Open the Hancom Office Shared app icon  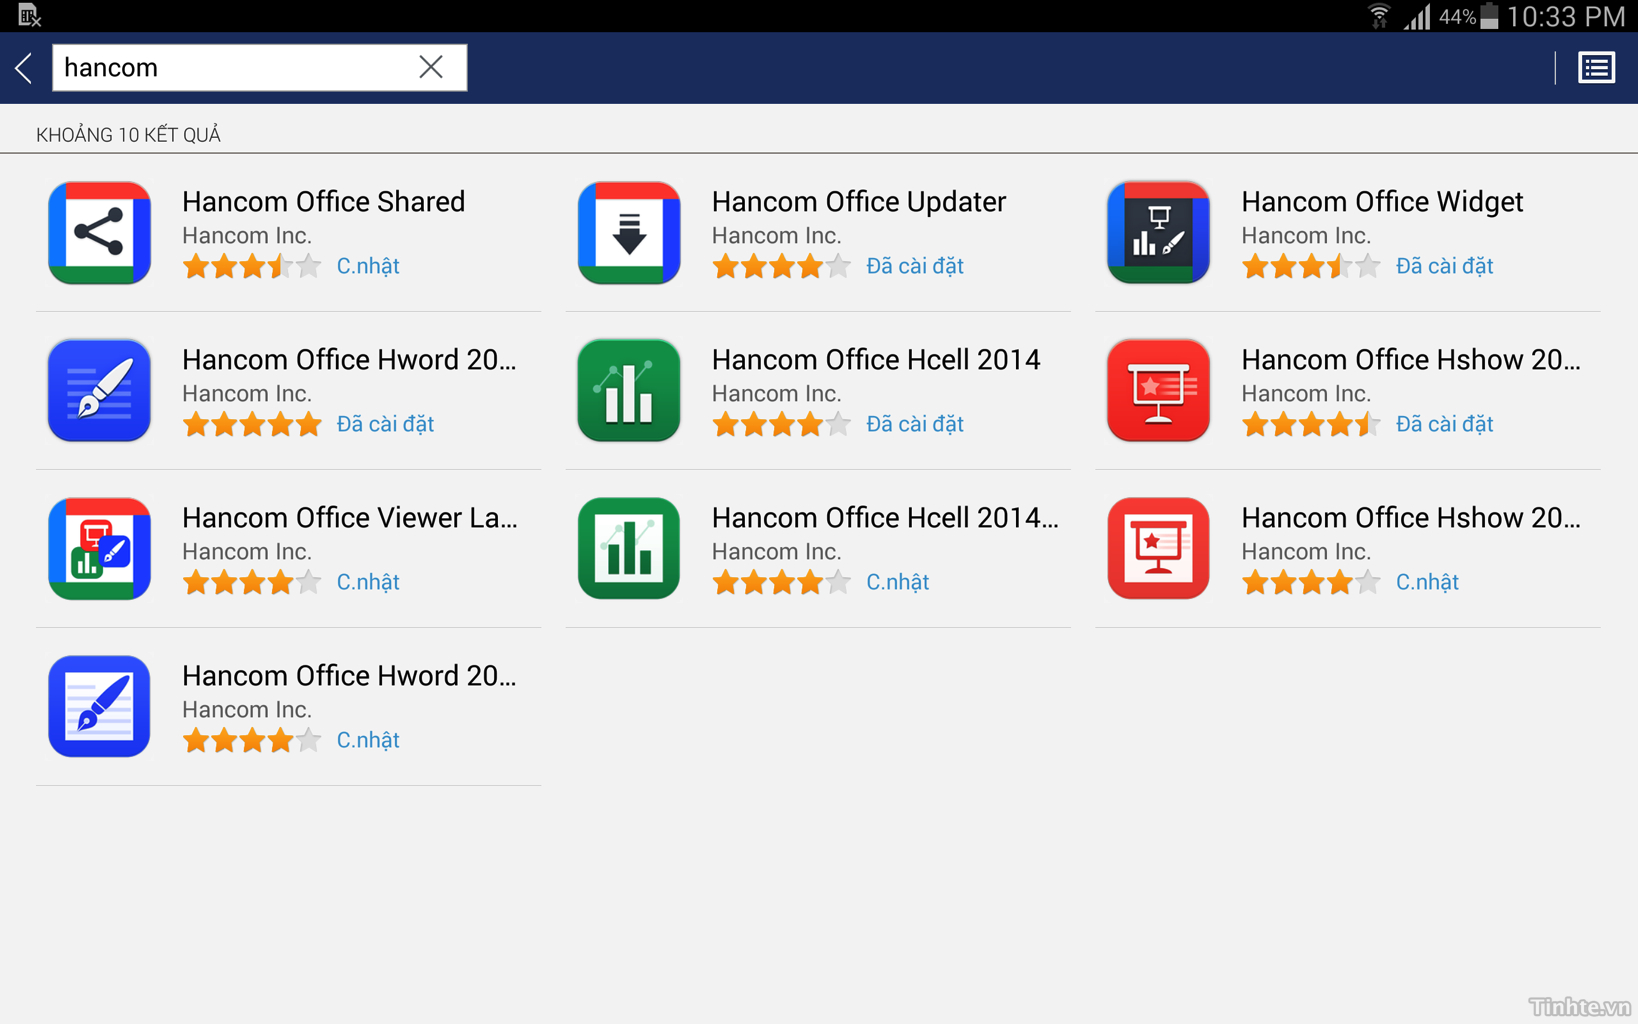coord(99,232)
